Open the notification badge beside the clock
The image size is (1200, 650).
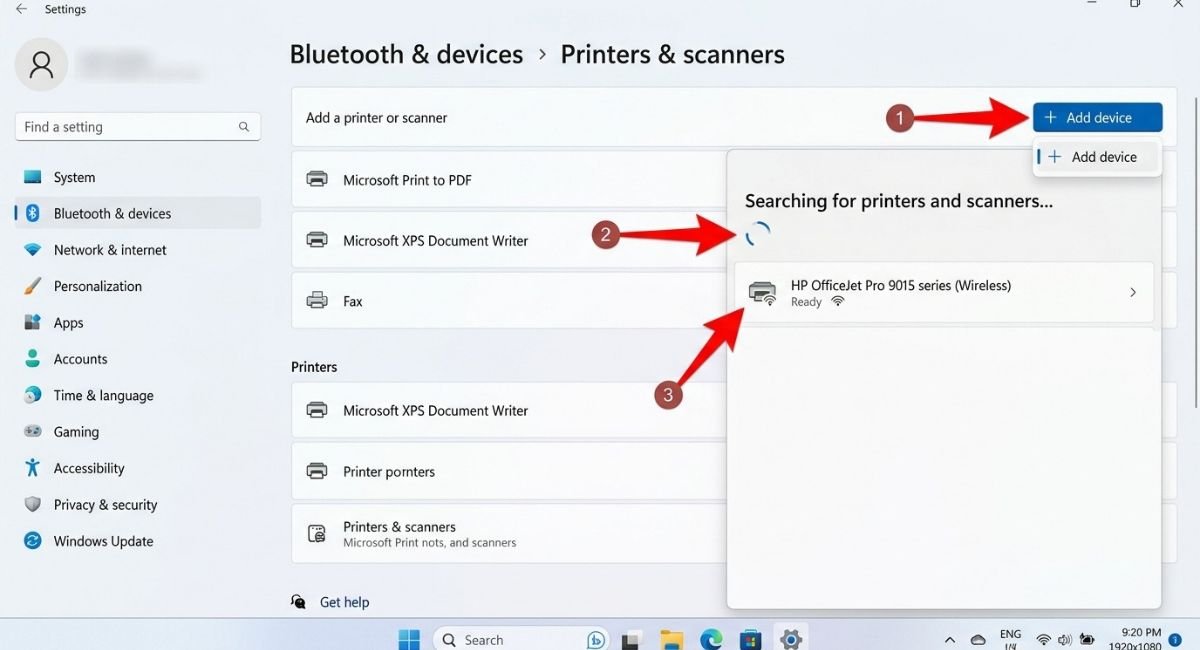(1175, 640)
